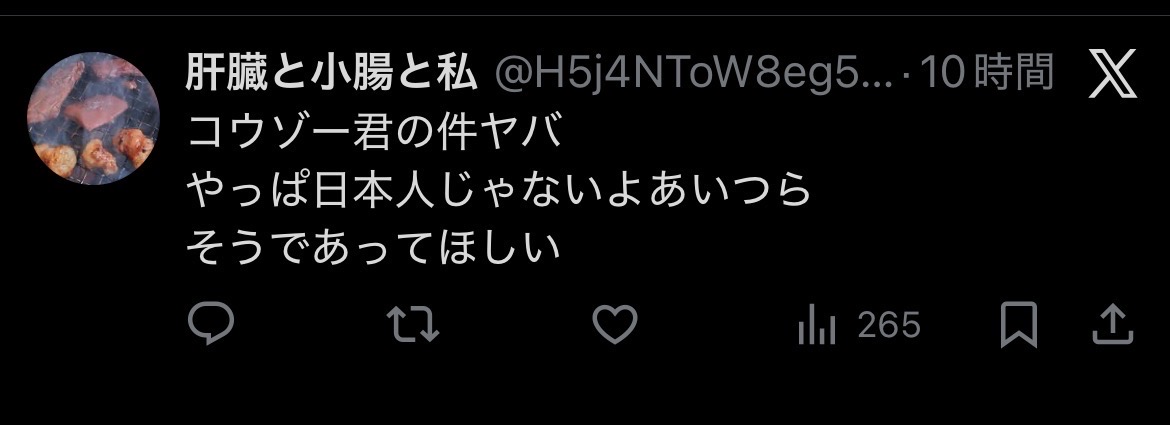Click the @H5j4NToW8eg5 handle
The width and height of the screenshot is (1170, 425).
pos(693,75)
